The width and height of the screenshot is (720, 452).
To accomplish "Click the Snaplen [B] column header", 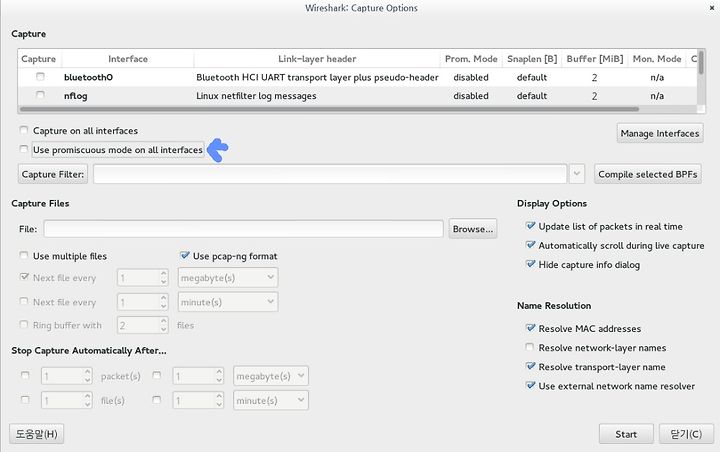I will 532,59.
